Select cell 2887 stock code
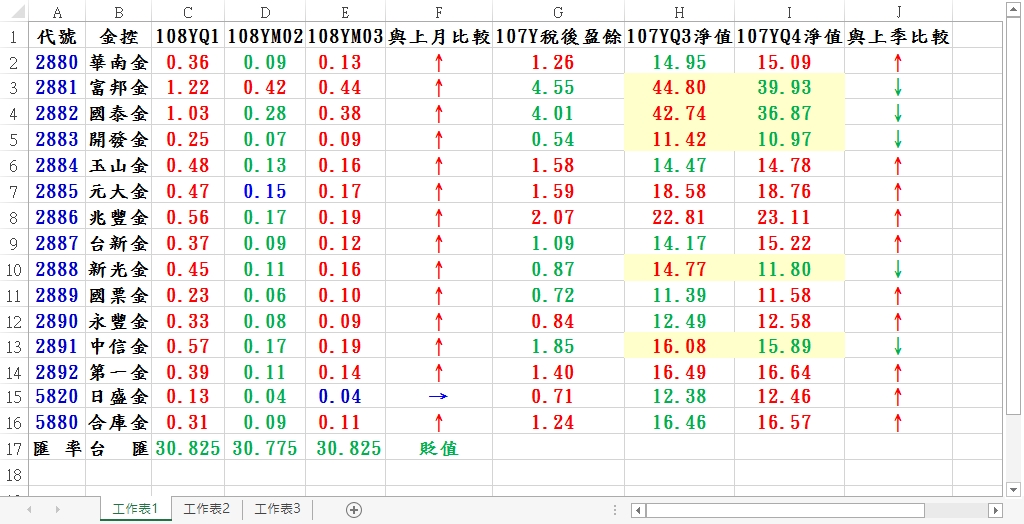 (x=57, y=242)
